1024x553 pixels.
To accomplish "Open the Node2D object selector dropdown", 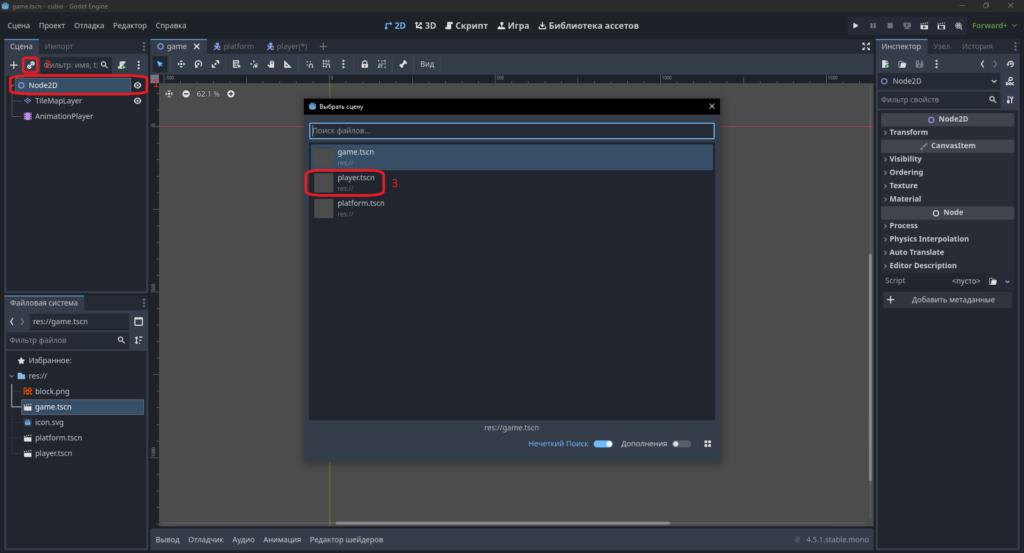I will click(x=939, y=81).
